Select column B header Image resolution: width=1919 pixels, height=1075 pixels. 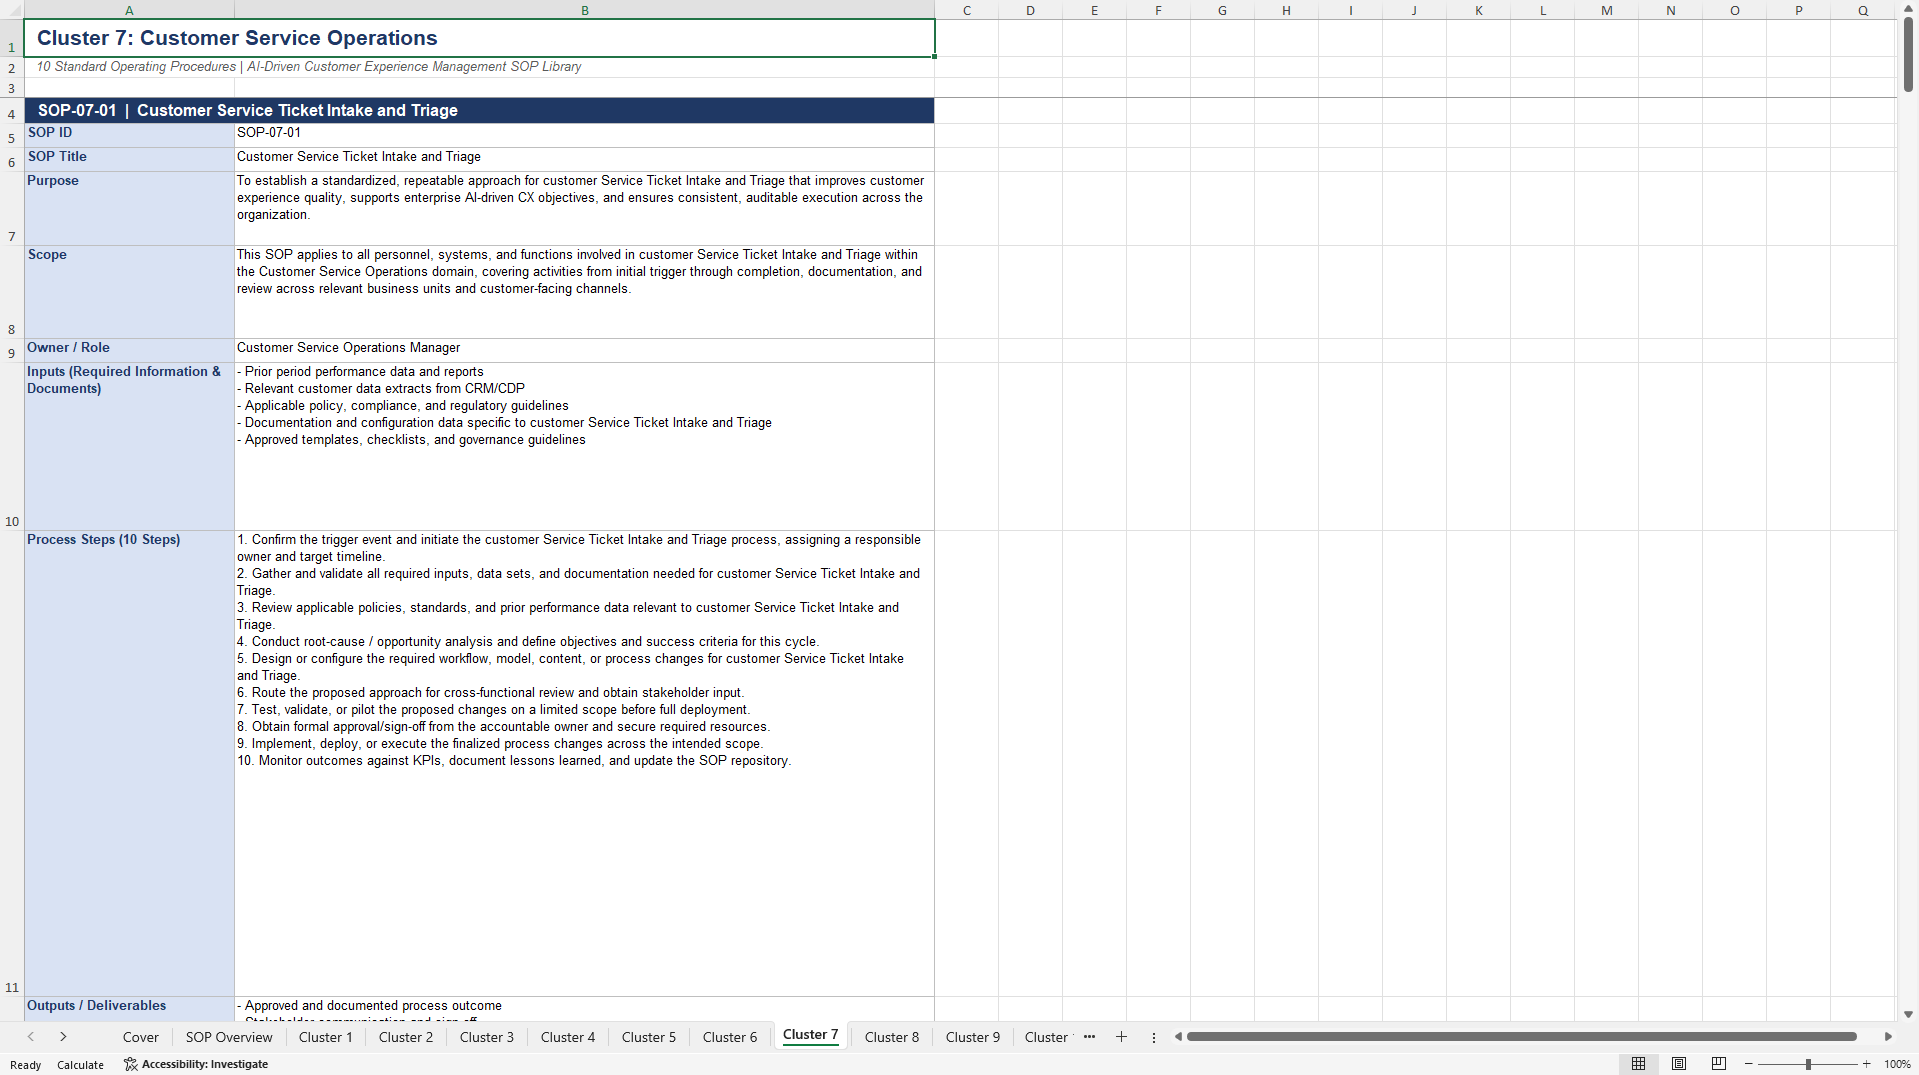(585, 10)
